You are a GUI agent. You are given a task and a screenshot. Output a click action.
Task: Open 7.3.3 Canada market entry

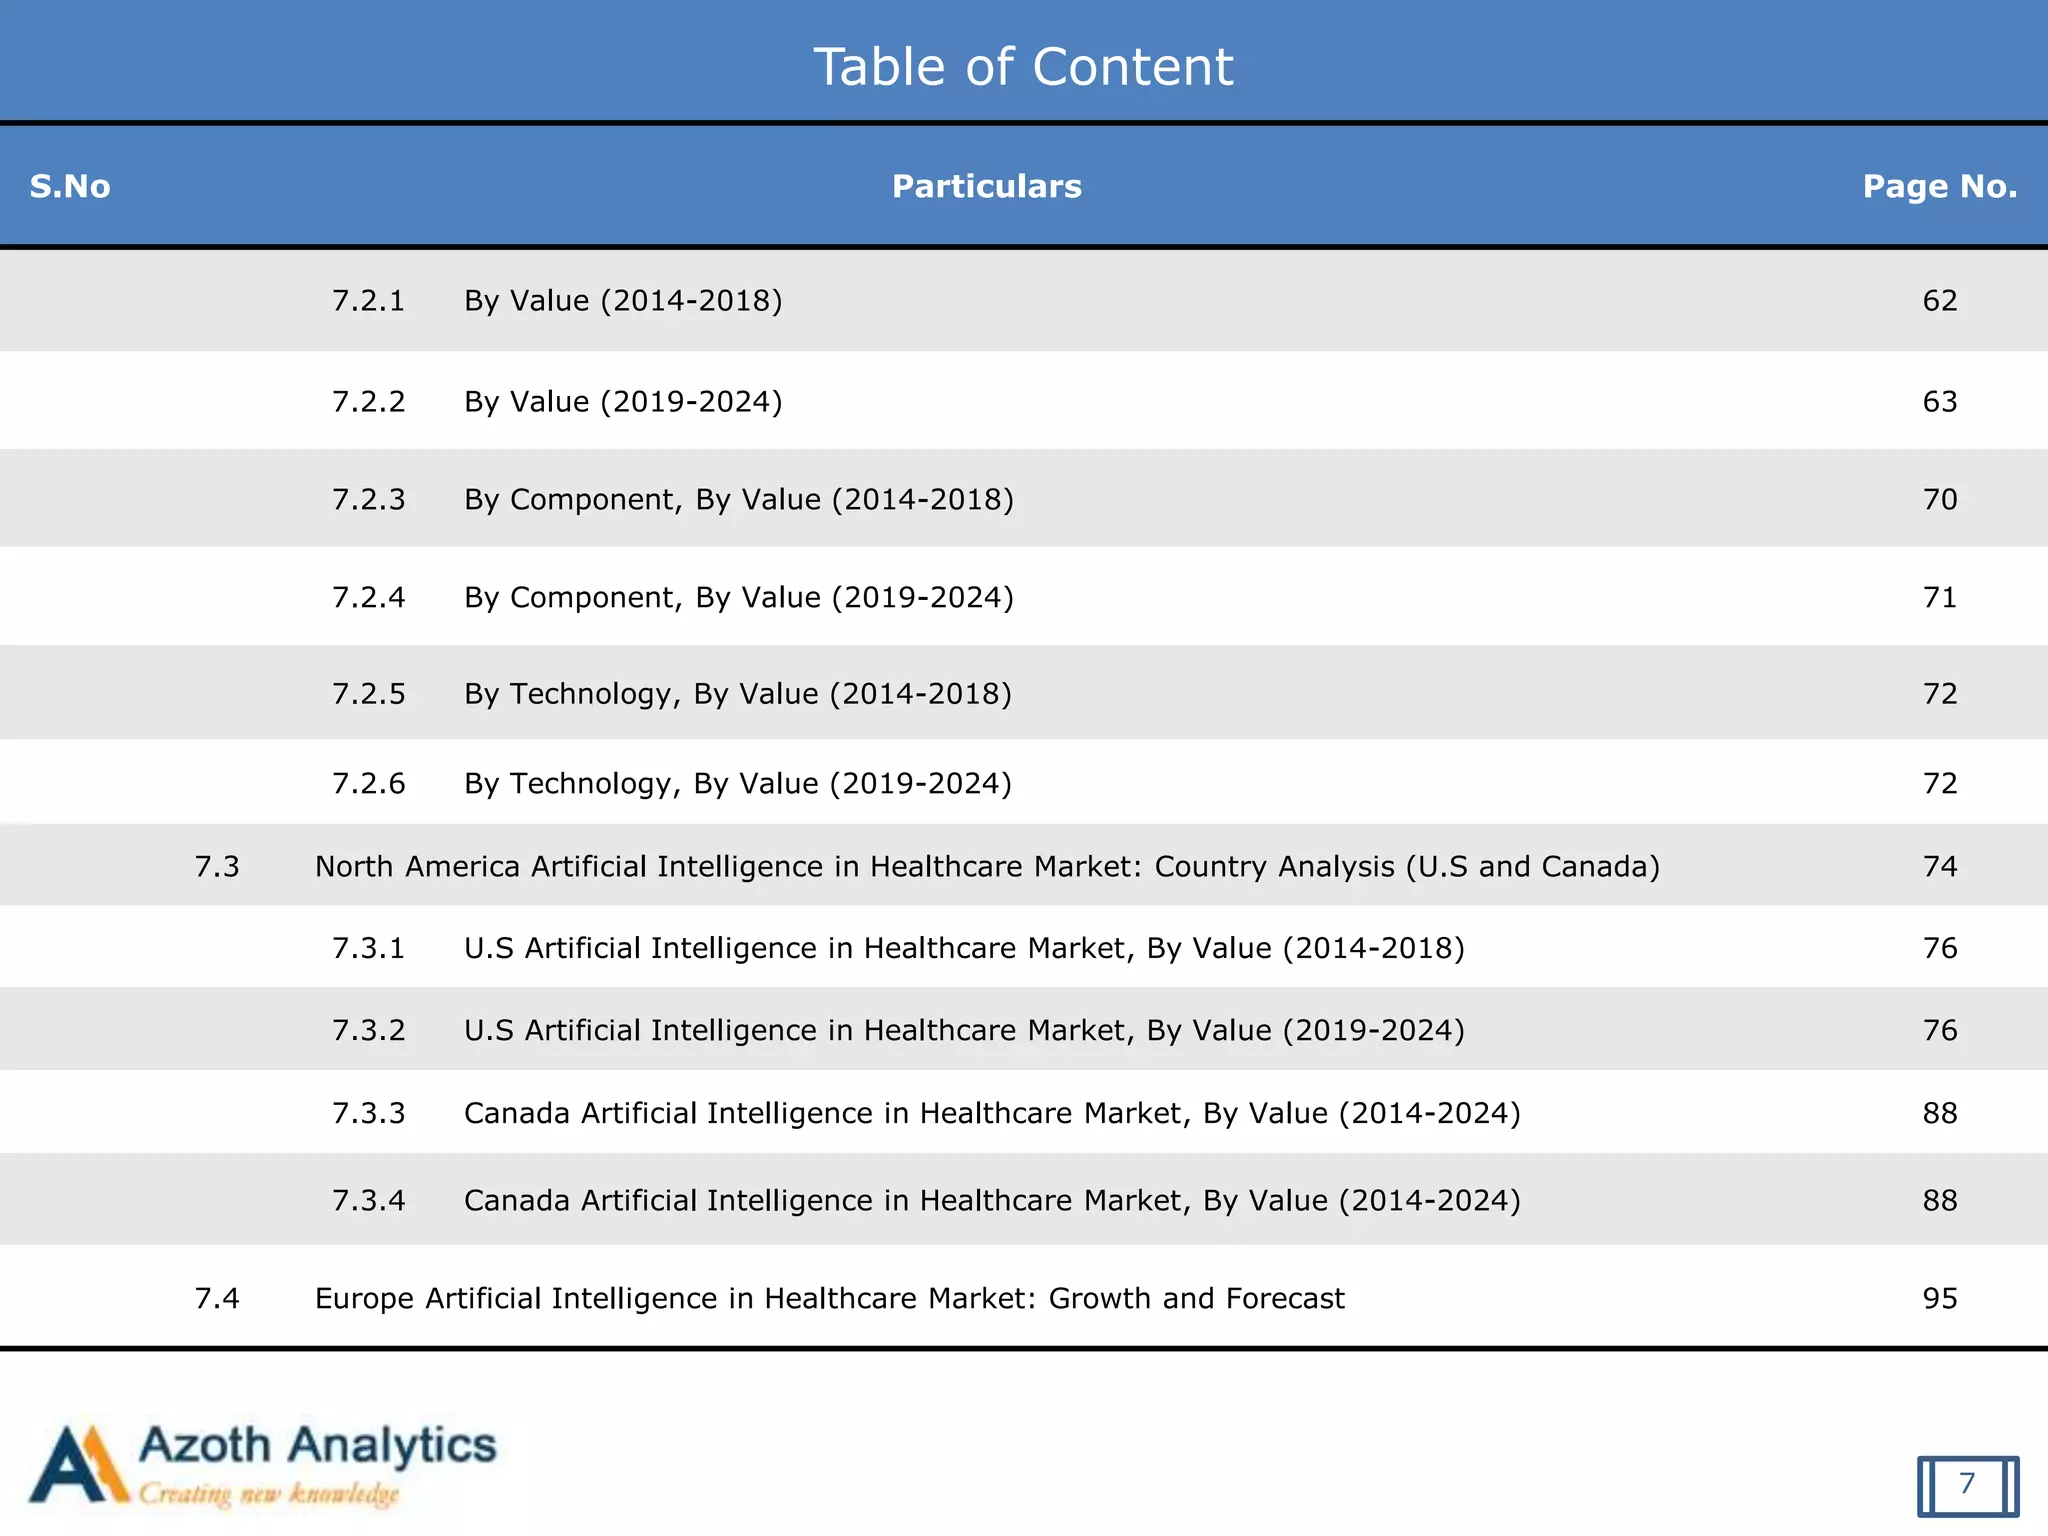click(991, 1114)
